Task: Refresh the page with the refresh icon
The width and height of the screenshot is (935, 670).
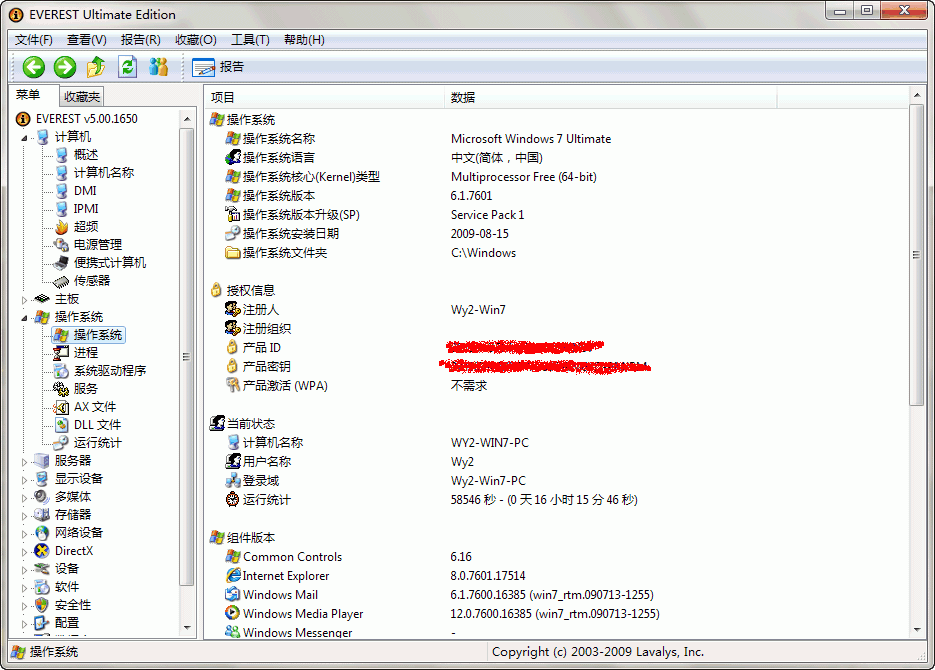Action: pyautogui.click(x=127, y=67)
